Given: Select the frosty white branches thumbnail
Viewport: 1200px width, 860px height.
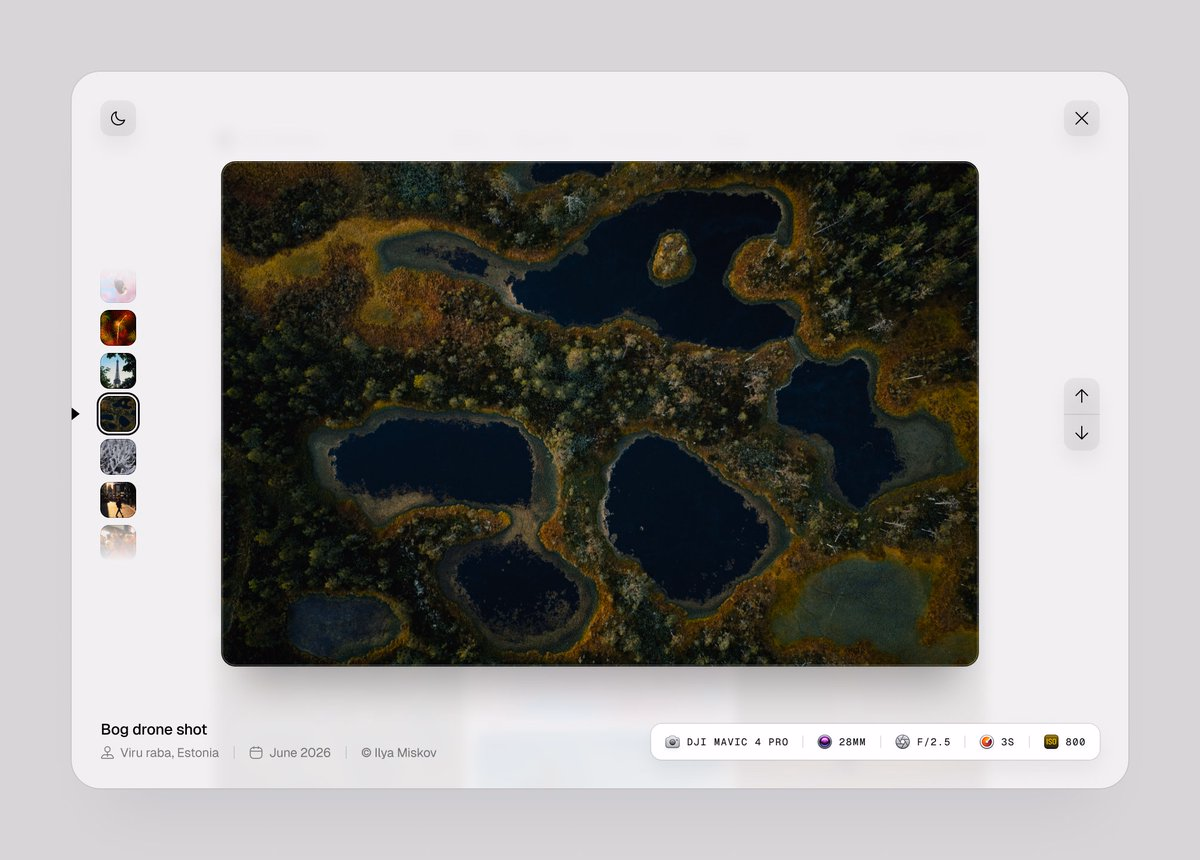Looking at the screenshot, I should [118, 457].
